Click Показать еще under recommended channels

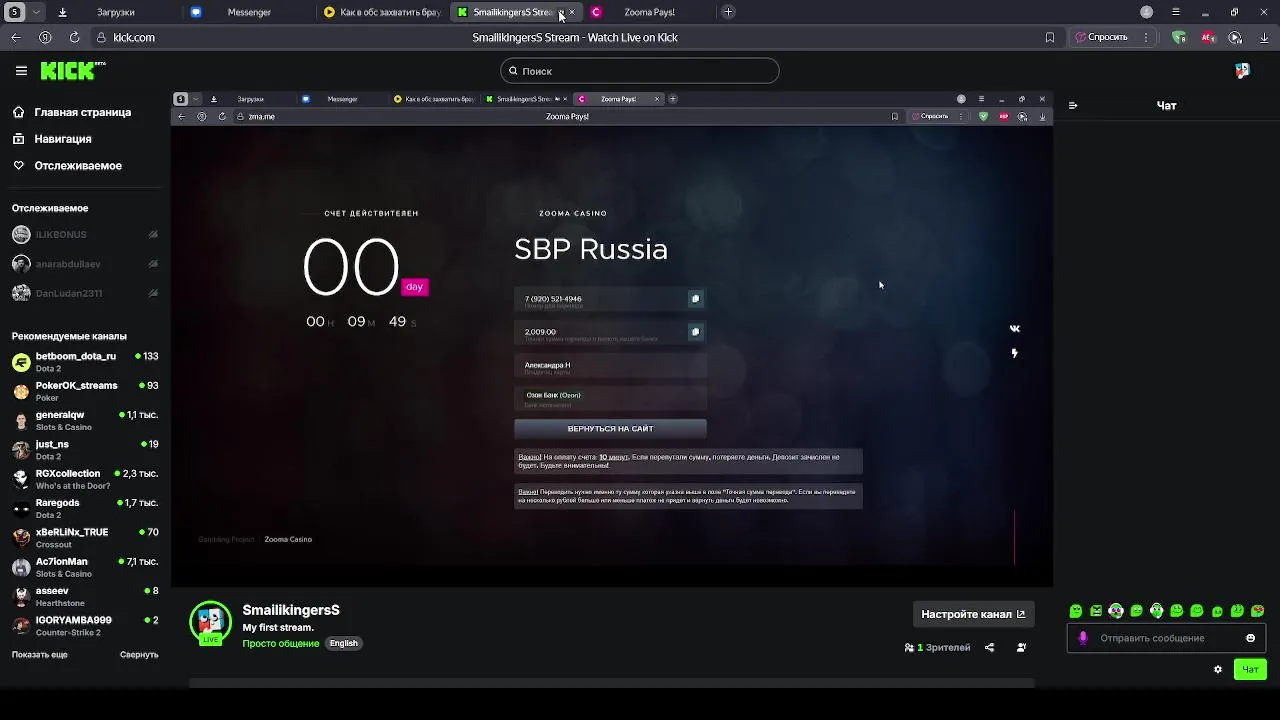coord(40,655)
